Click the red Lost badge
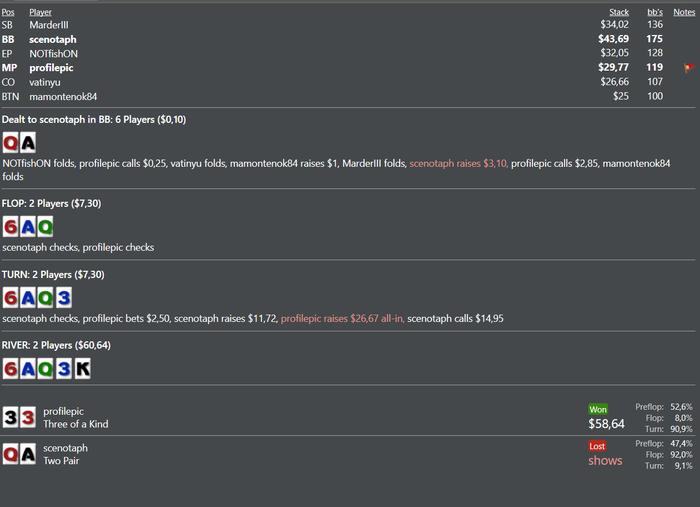The height and width of the screenshot is (507, 700). (597, 446)
